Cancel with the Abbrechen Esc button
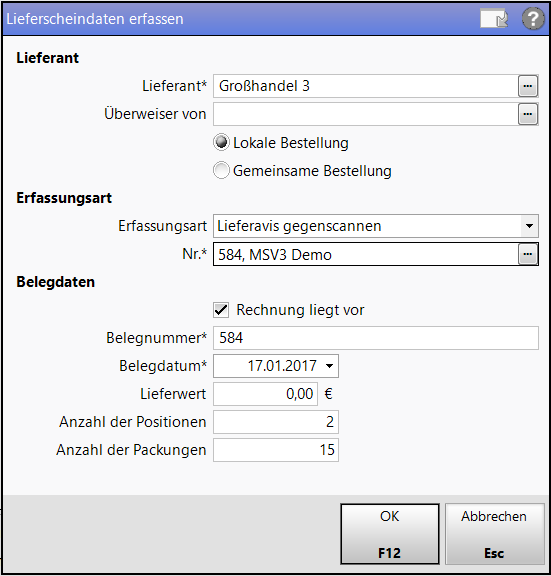 click(x=494, y=534)
